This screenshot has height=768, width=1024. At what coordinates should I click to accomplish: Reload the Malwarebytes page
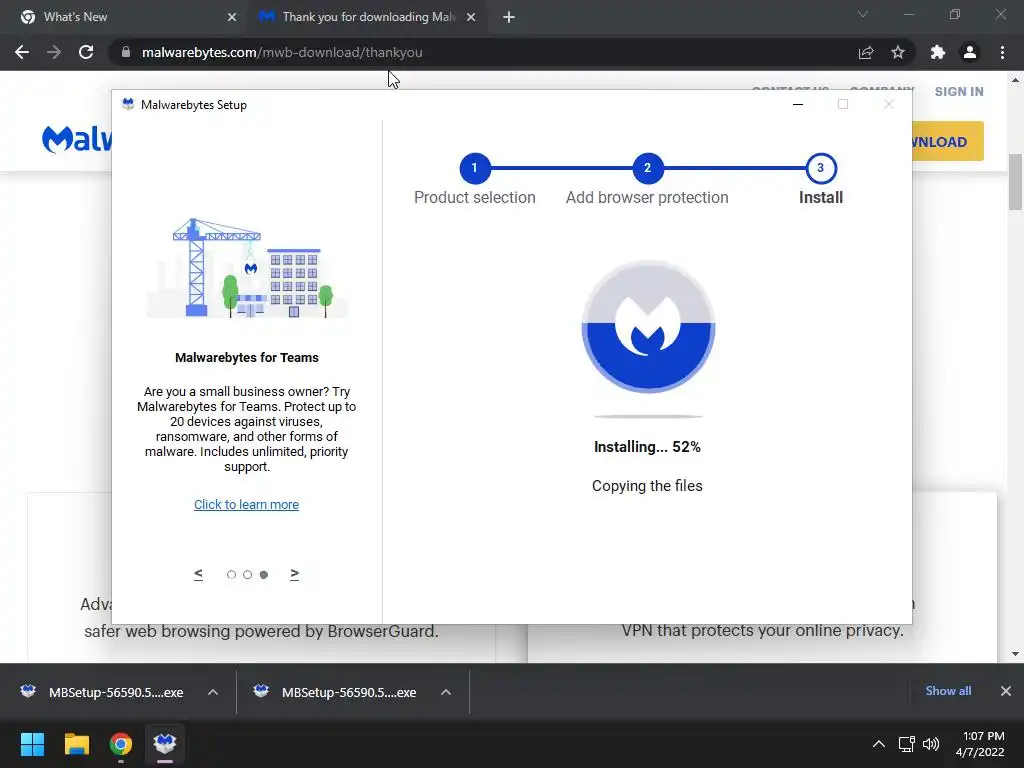(x=86, y=52)
